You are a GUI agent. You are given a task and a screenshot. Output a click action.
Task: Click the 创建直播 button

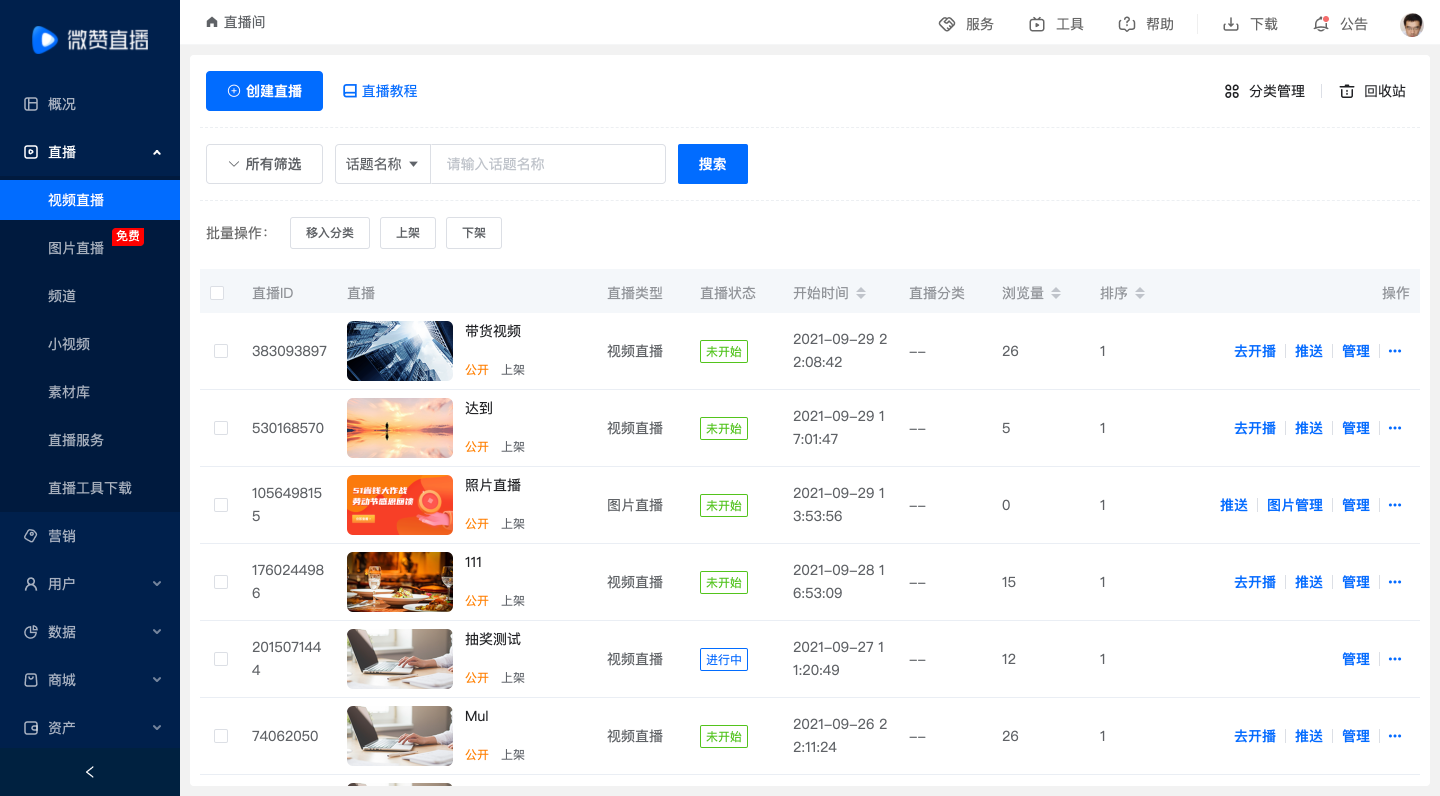tap(264, 91)
